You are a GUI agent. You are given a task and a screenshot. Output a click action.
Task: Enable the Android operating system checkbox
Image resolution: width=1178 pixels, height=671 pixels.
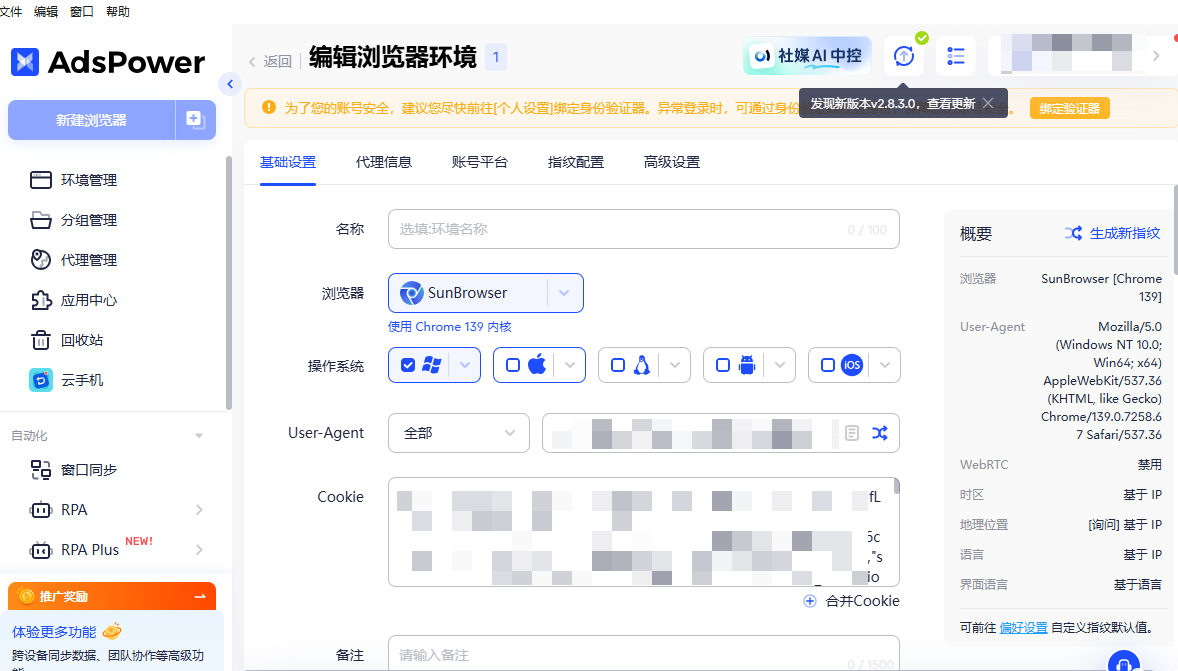723,365
